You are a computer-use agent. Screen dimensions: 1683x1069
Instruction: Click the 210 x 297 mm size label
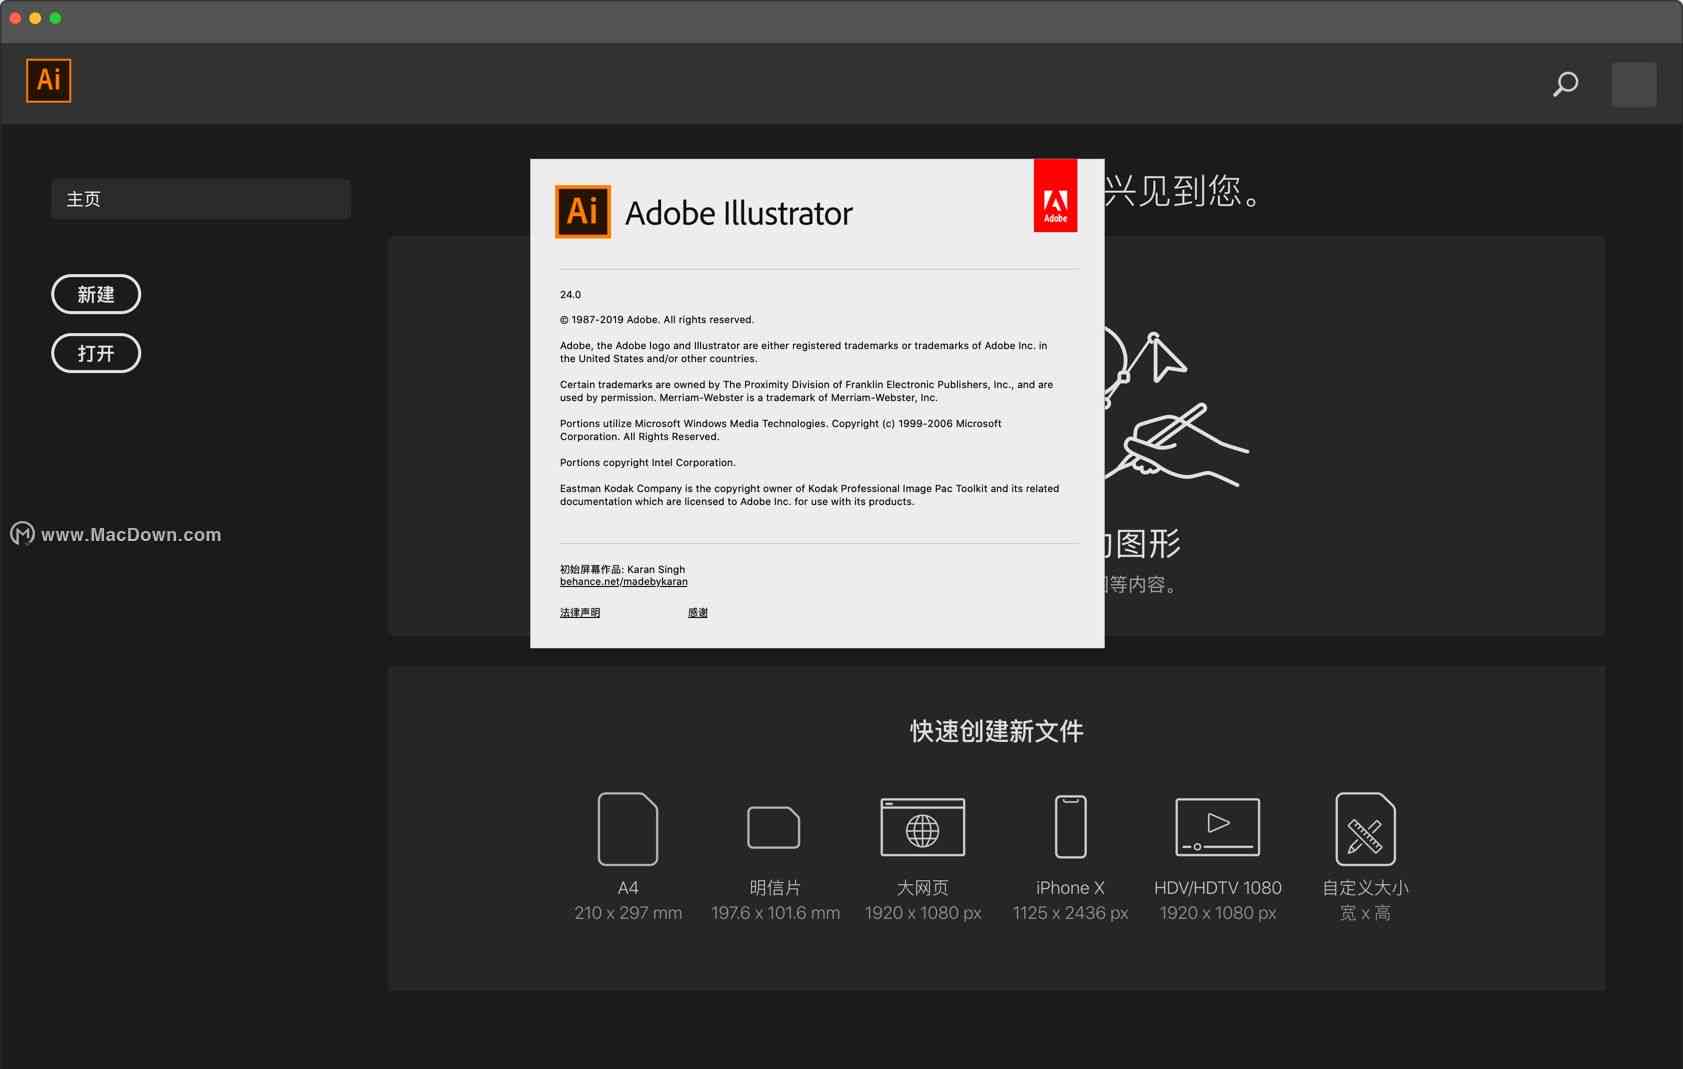[x=628, y=913]
